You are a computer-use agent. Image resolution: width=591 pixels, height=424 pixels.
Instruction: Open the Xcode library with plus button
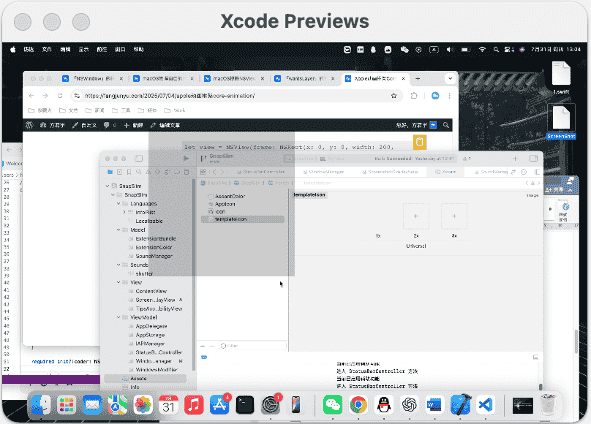click(x=515, y=159)
